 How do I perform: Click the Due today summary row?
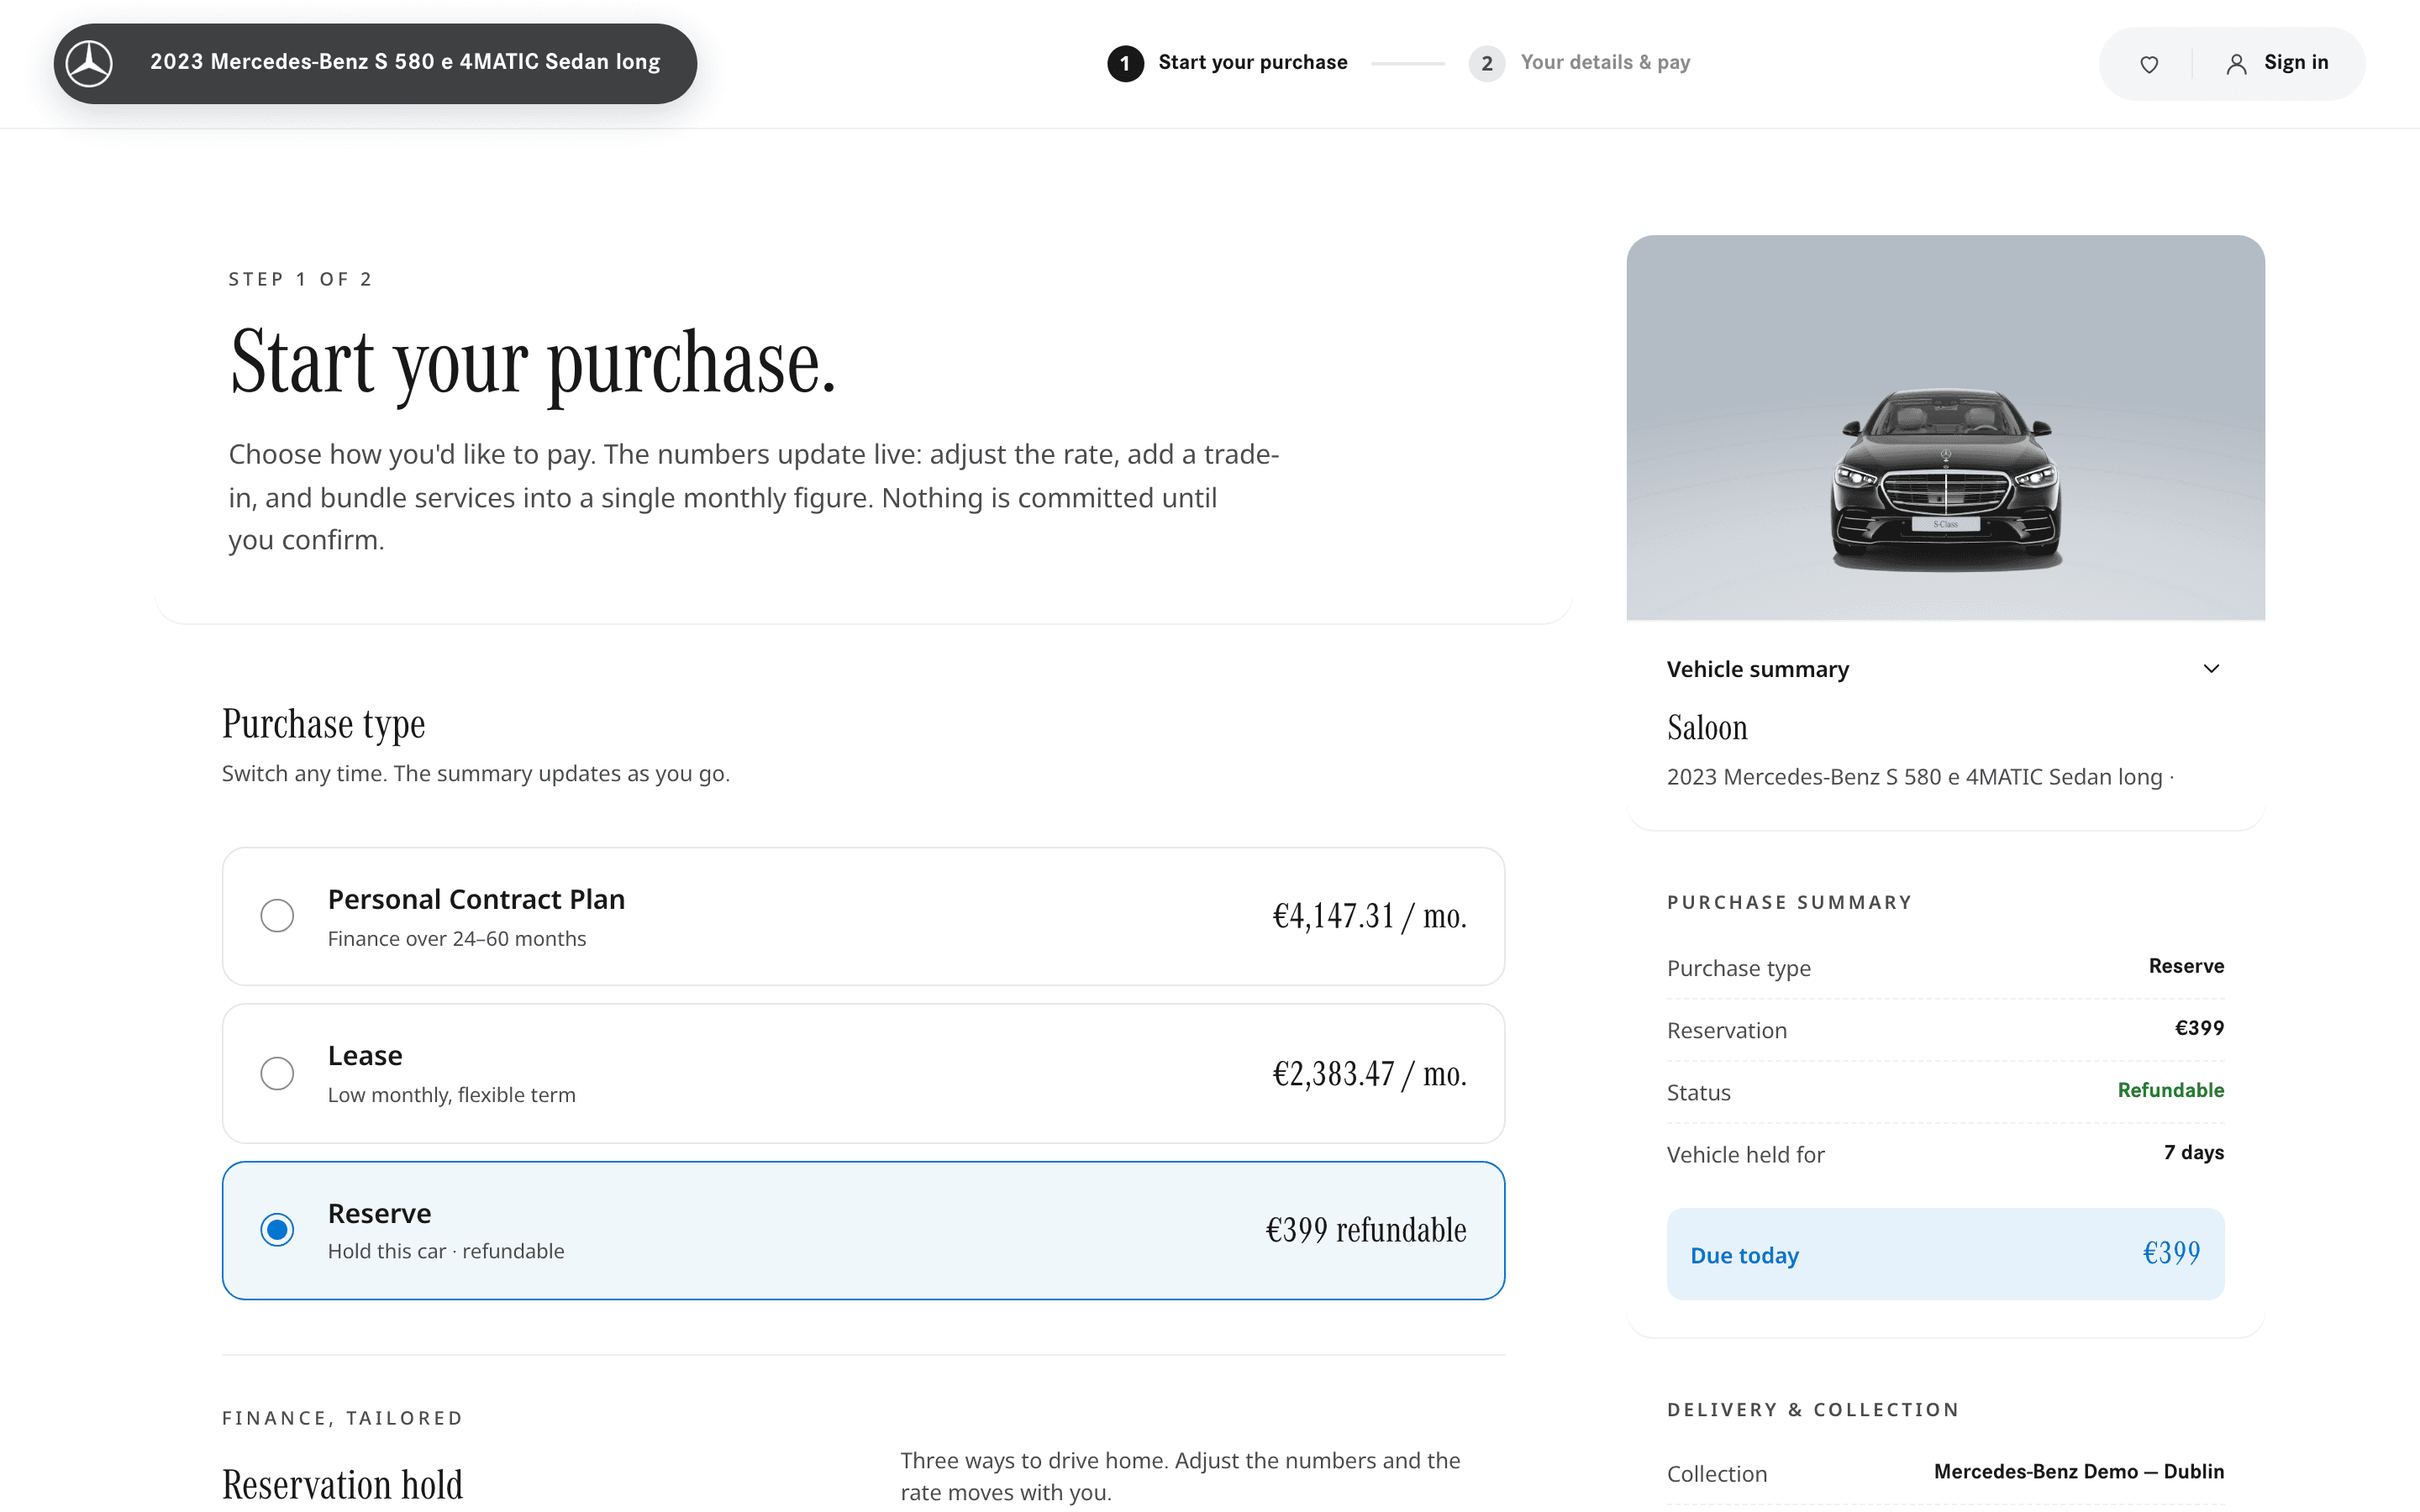point(1945,1254)
